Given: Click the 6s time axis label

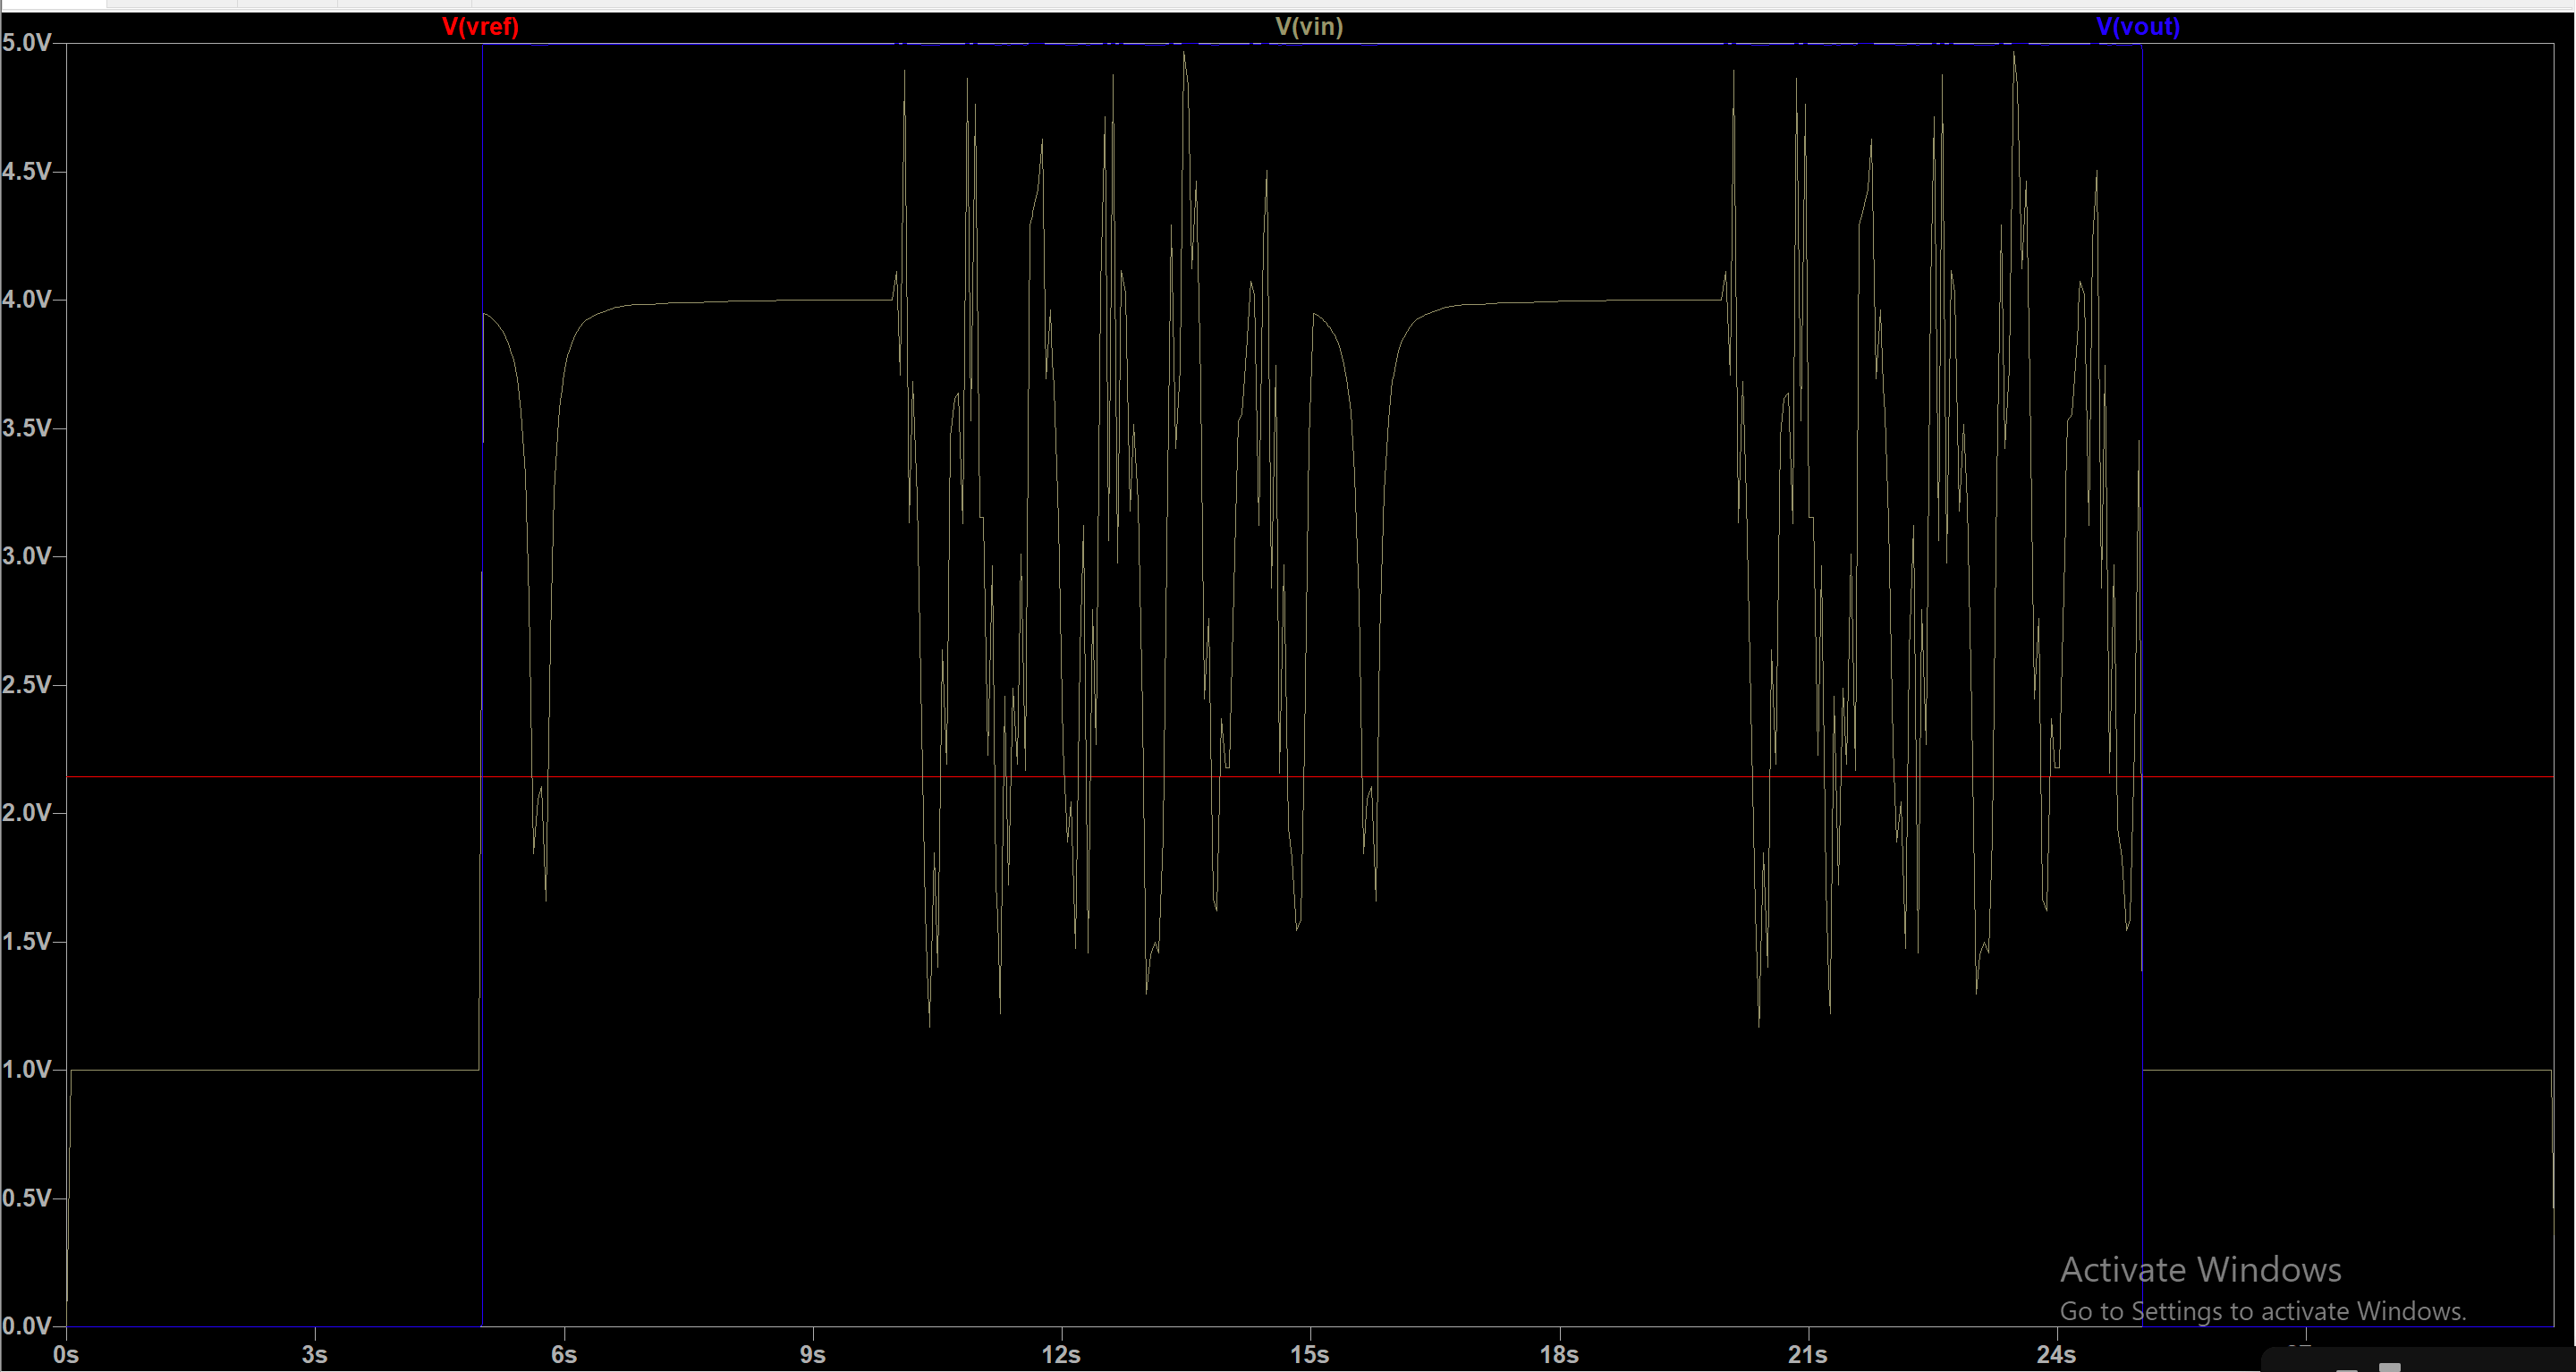Looking at the screenshot, I should point(564,1355).
